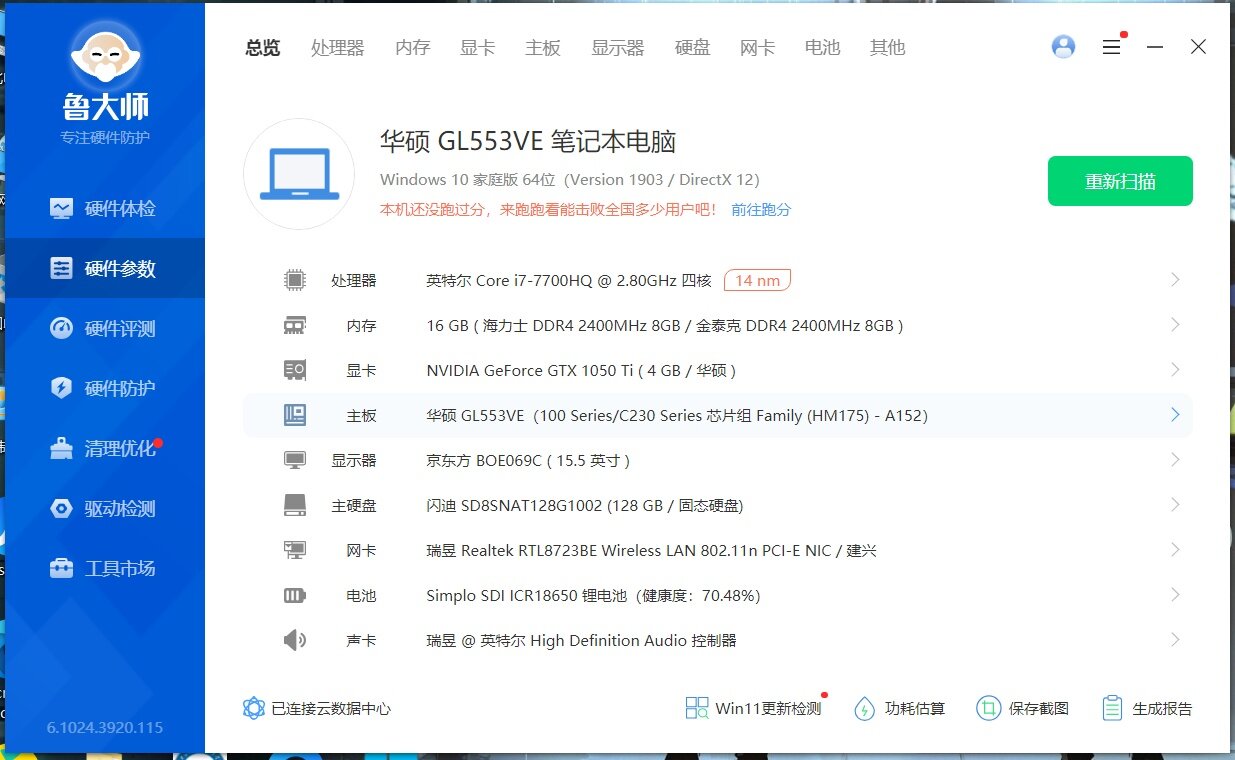
Task: Click the Win11更新检测 windows icon
Action: click(697, 708)
